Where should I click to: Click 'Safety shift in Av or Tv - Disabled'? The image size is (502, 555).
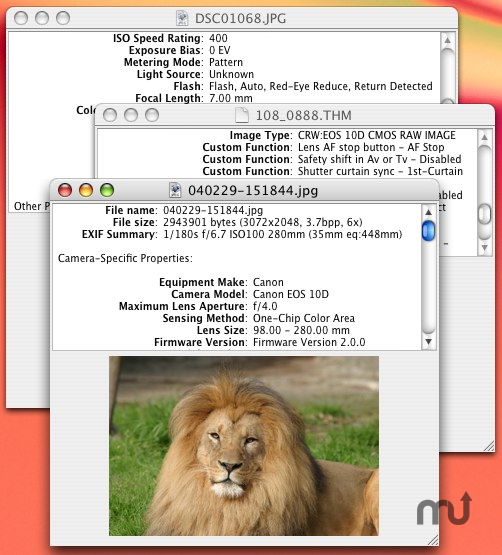[380, 159]
